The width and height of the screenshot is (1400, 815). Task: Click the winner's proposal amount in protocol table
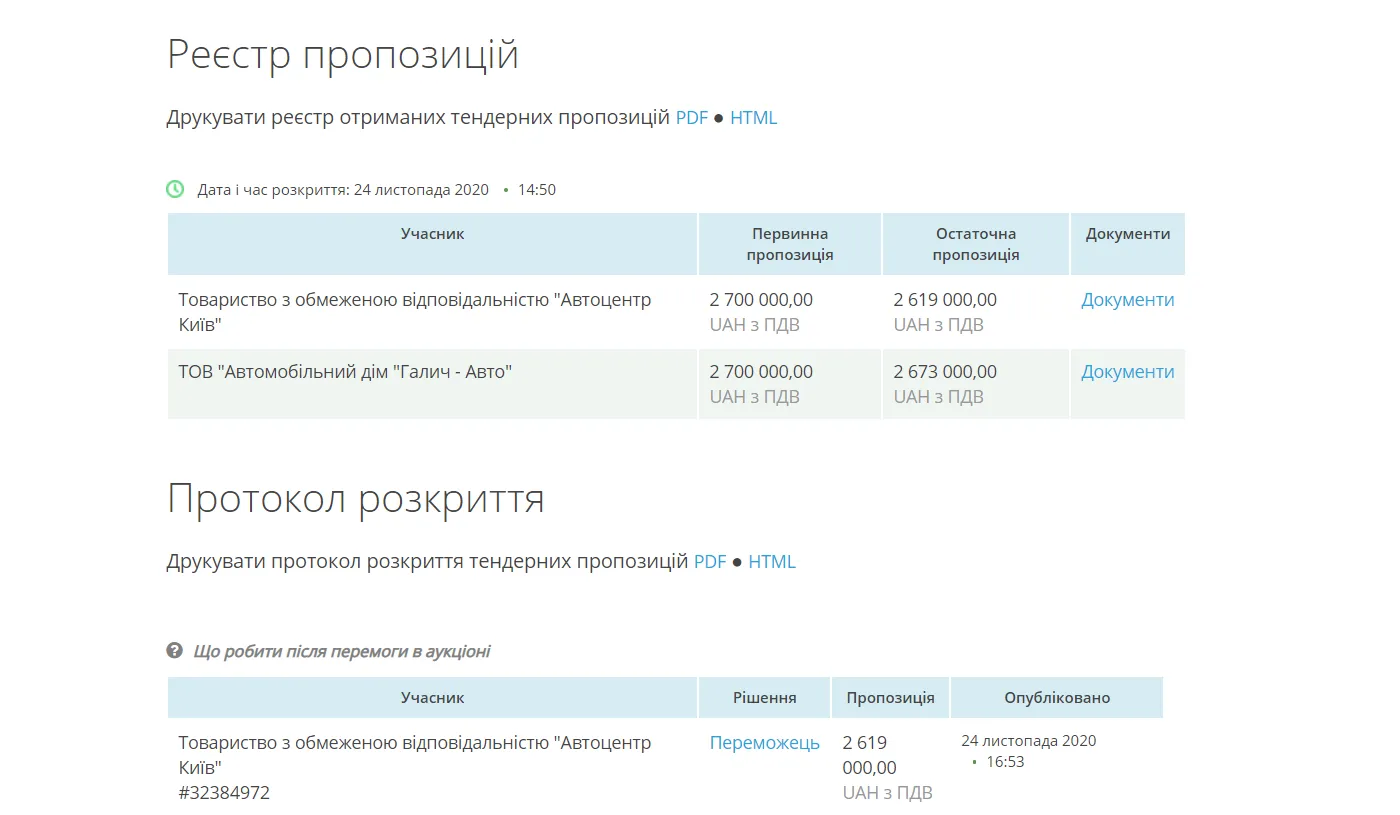tap(870, 756)
